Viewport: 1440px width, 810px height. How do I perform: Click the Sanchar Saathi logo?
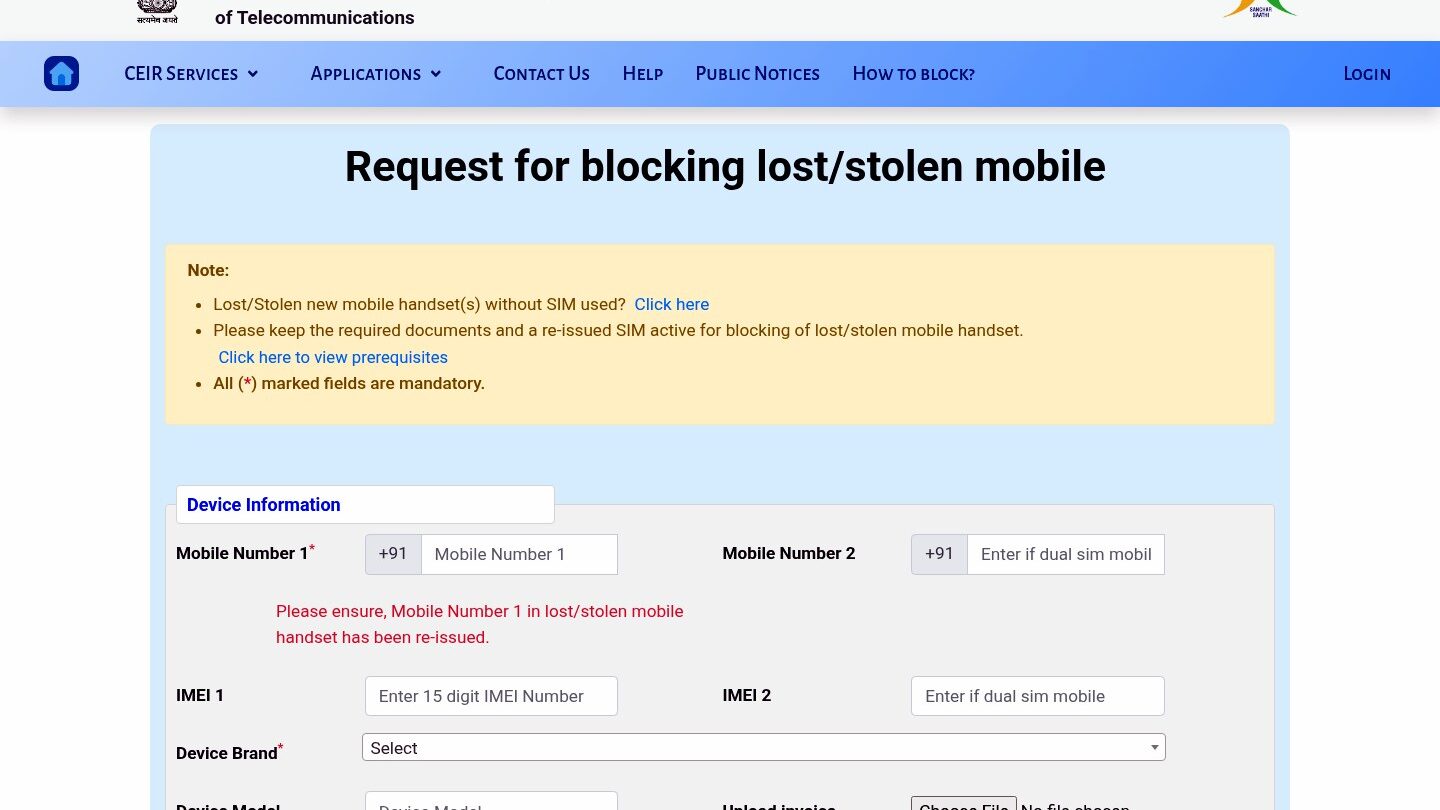(1260, 9)
